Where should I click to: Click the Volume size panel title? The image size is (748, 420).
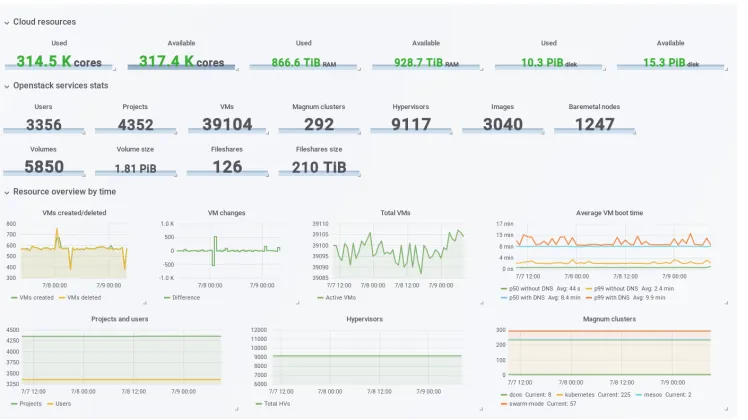click(135, 149)
